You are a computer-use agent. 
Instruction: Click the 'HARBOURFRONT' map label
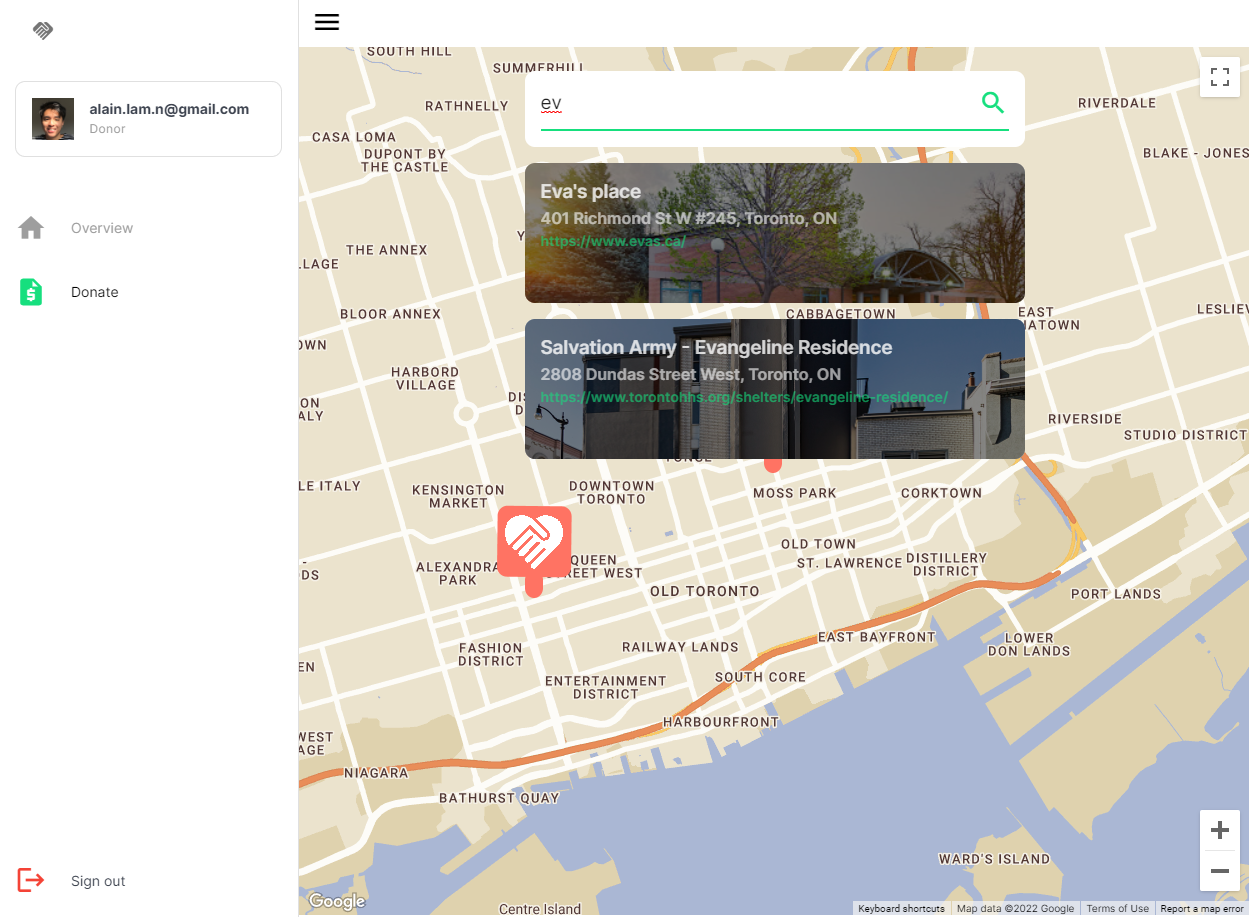[x=721, y=722]
